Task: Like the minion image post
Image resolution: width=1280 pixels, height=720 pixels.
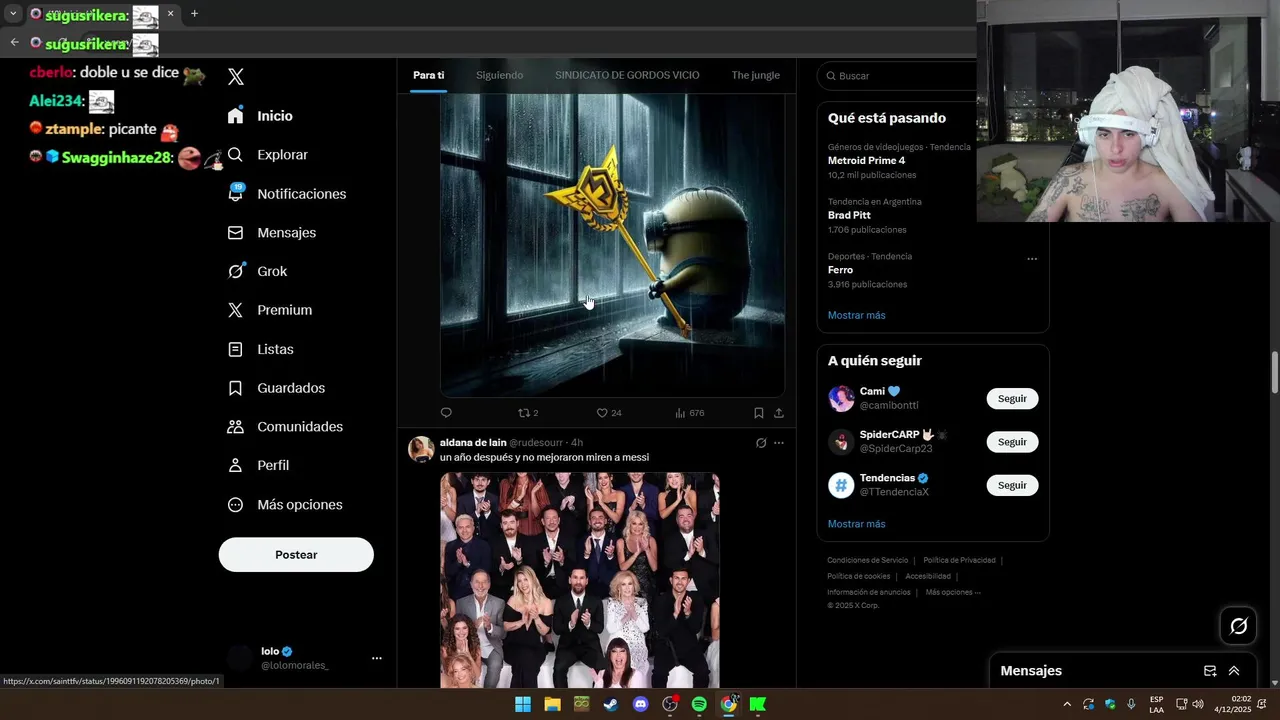Action: click(609, 413)
